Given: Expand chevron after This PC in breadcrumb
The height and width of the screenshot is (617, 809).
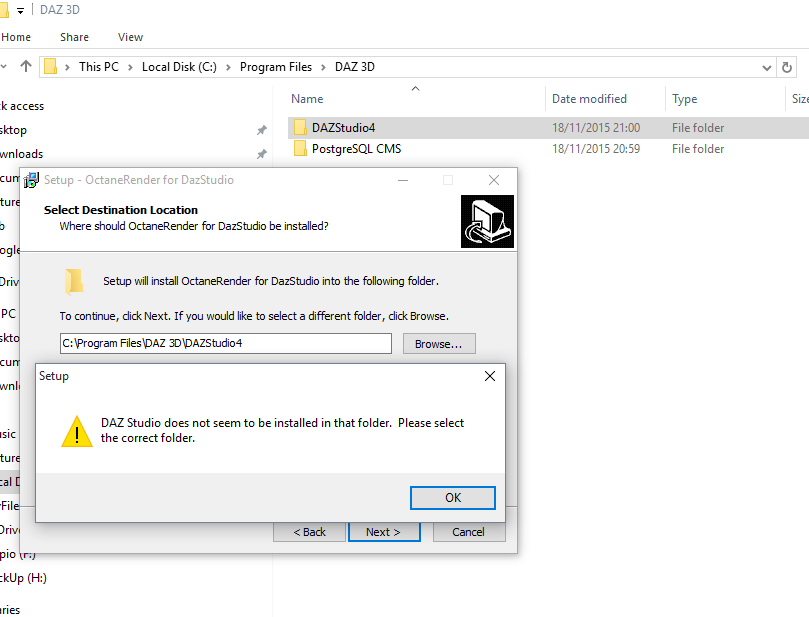Looking at the screenshot, I should (x=130, y=68).
